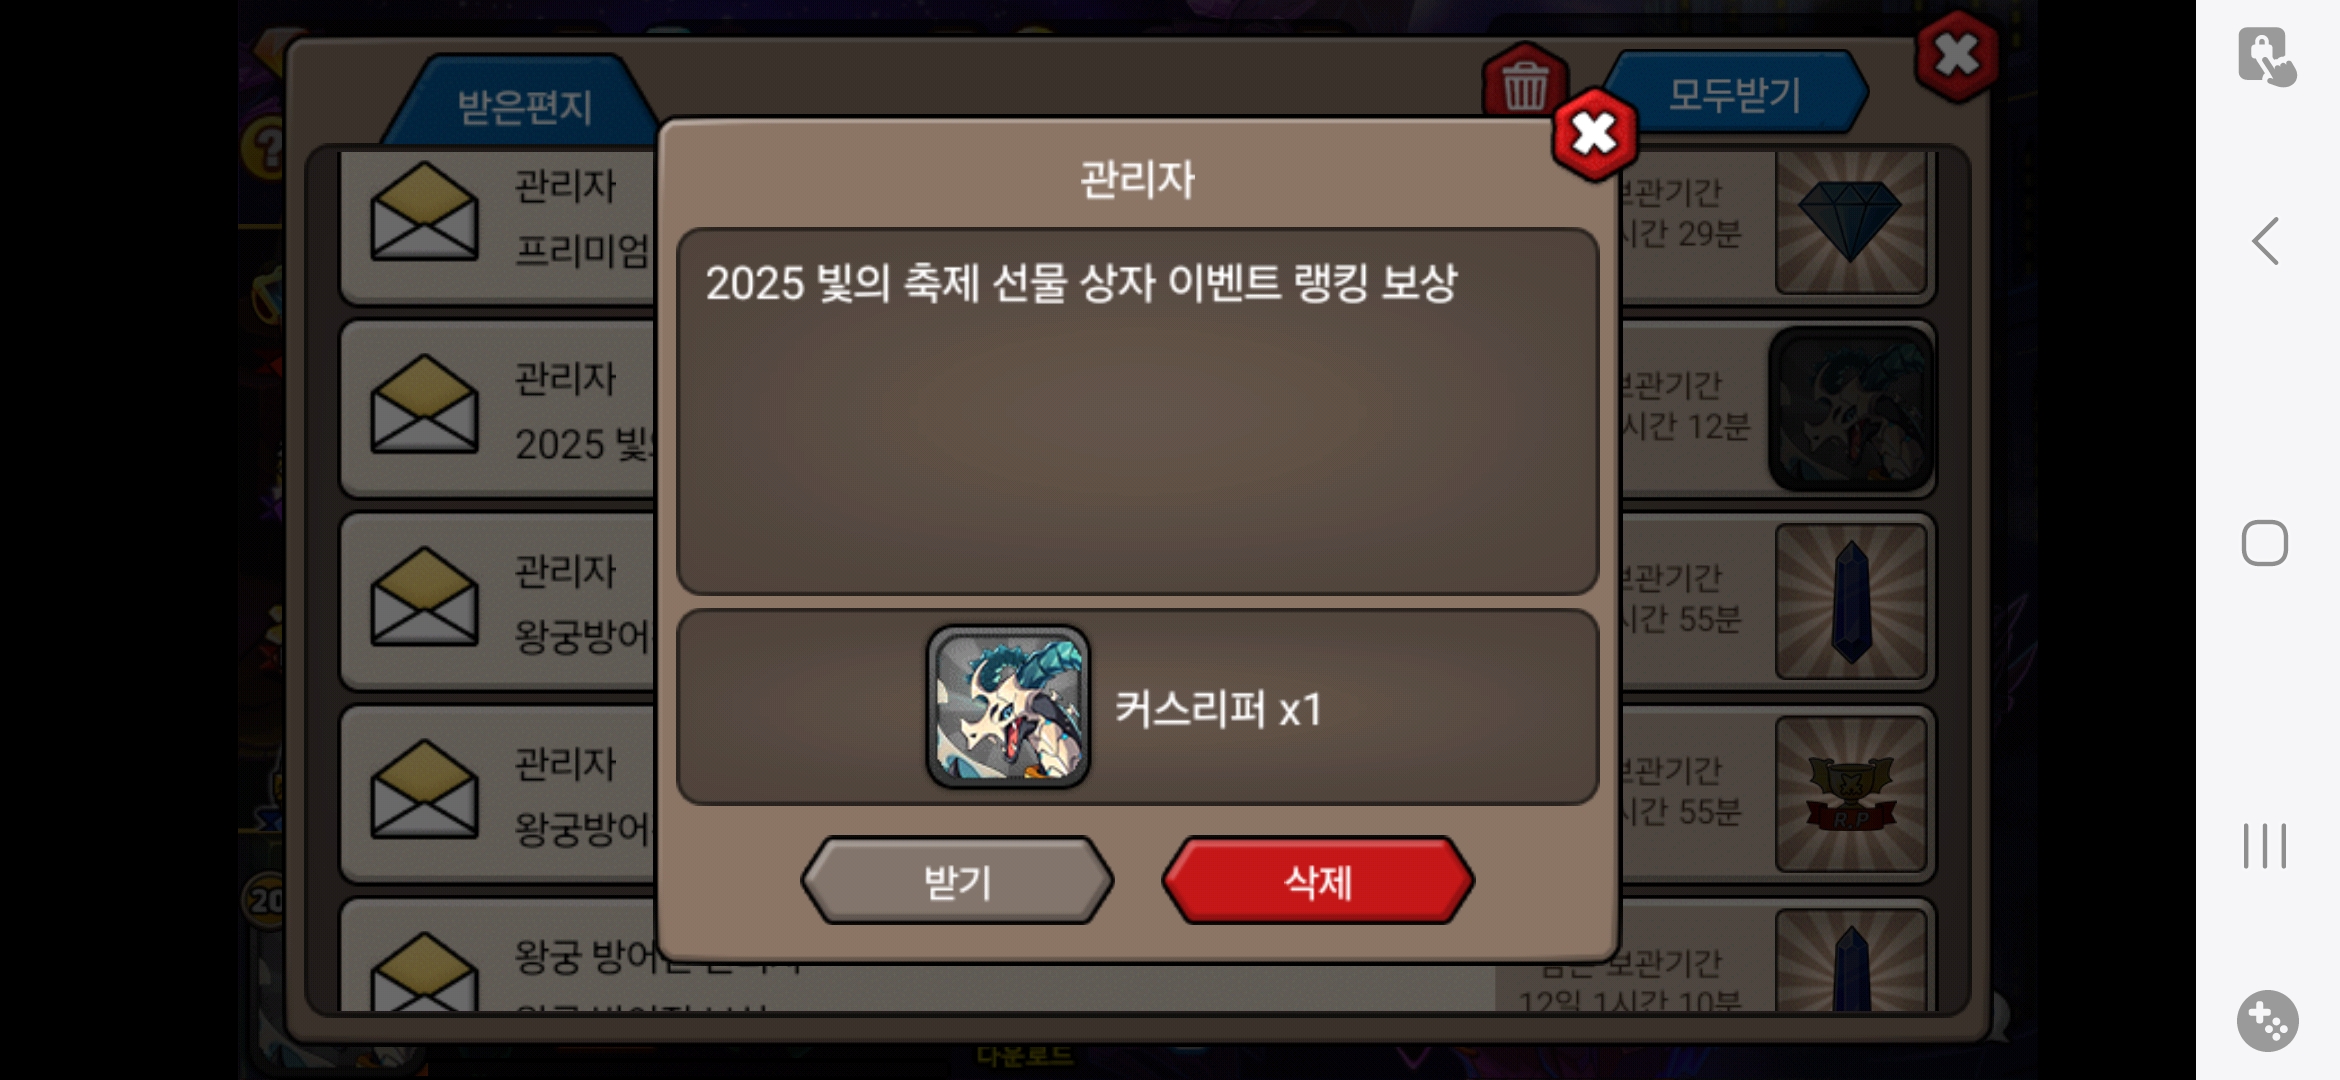Tap the 커스리퍼 character reward icon
The height and width of the screenshot is (1080, 2340).
point(1008,707)
